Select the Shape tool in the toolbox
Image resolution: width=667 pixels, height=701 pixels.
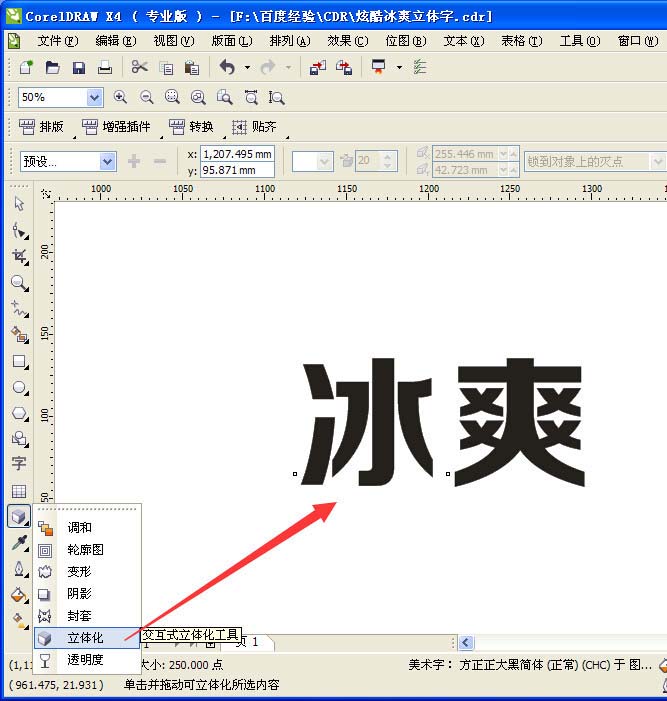click(x=20, y=231)
